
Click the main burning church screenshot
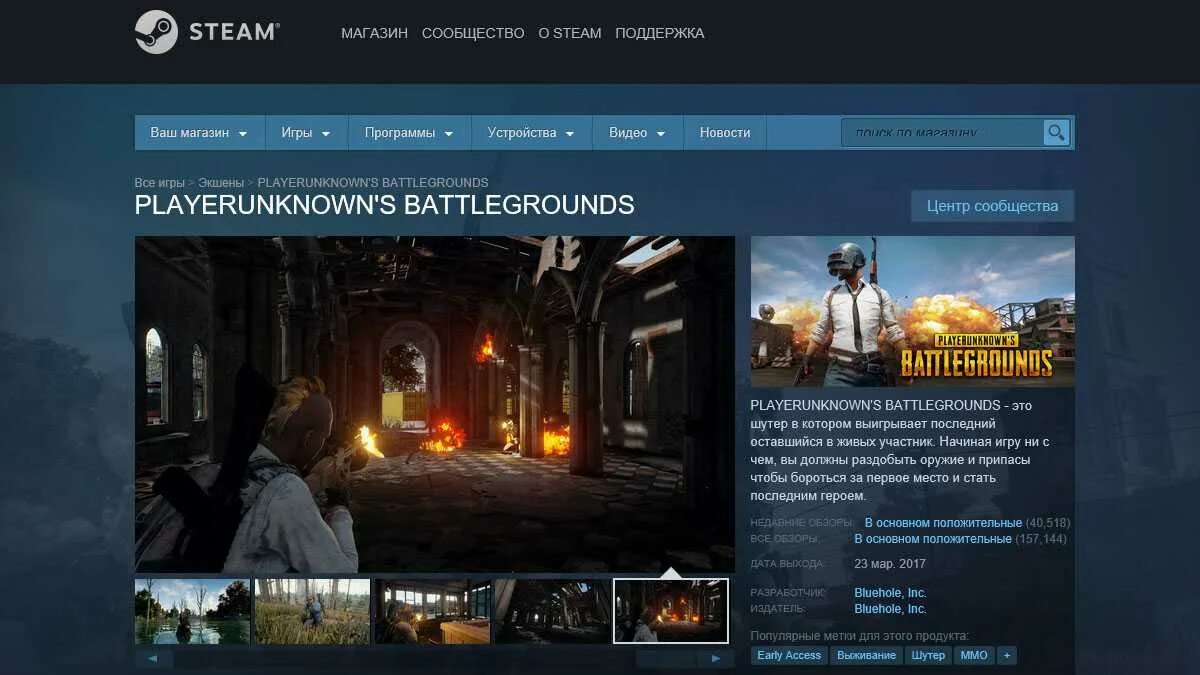(435, 404)
